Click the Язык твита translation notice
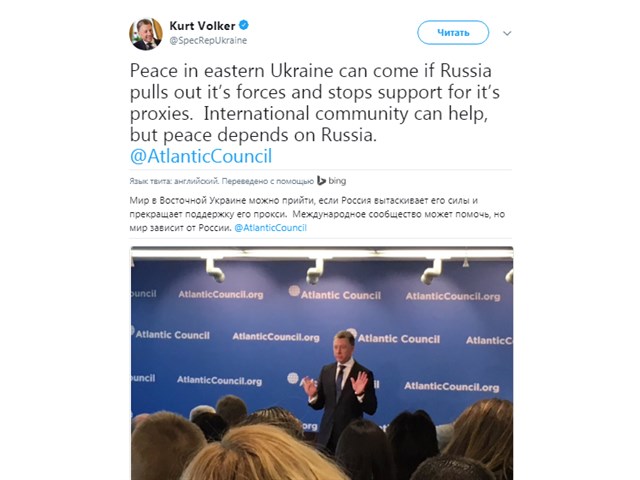This screenshot has height=480, width=640. 221,181
